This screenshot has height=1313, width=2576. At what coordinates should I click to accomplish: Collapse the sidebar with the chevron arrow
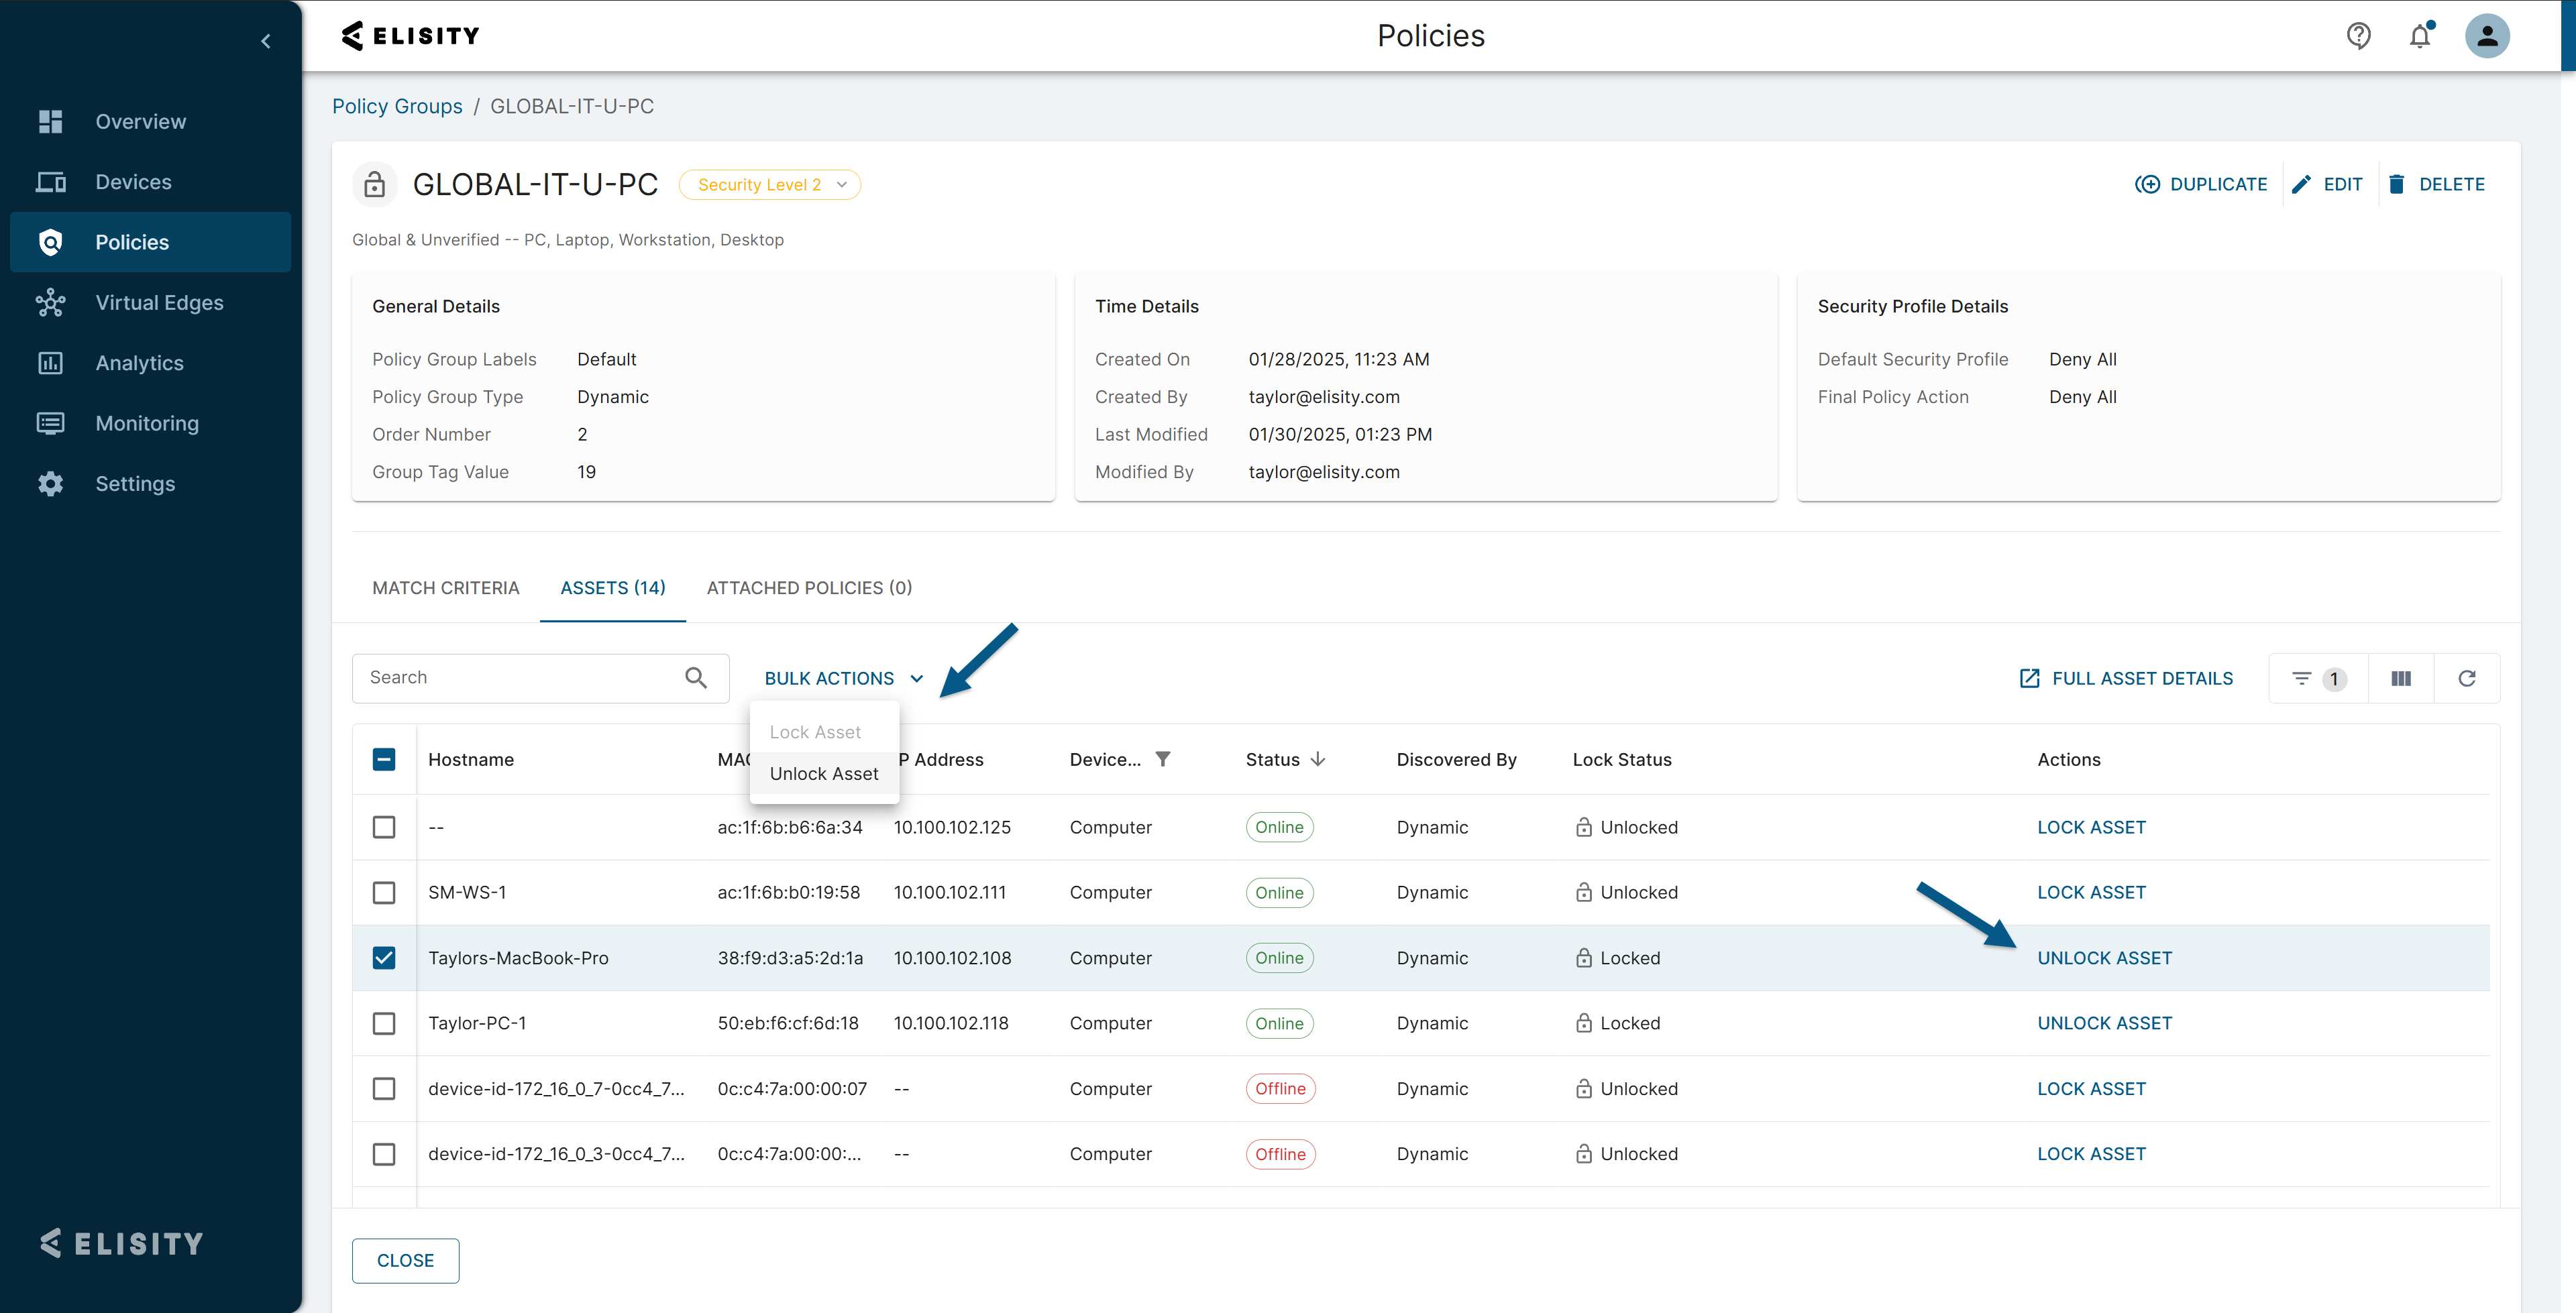(x=265, y=41)
